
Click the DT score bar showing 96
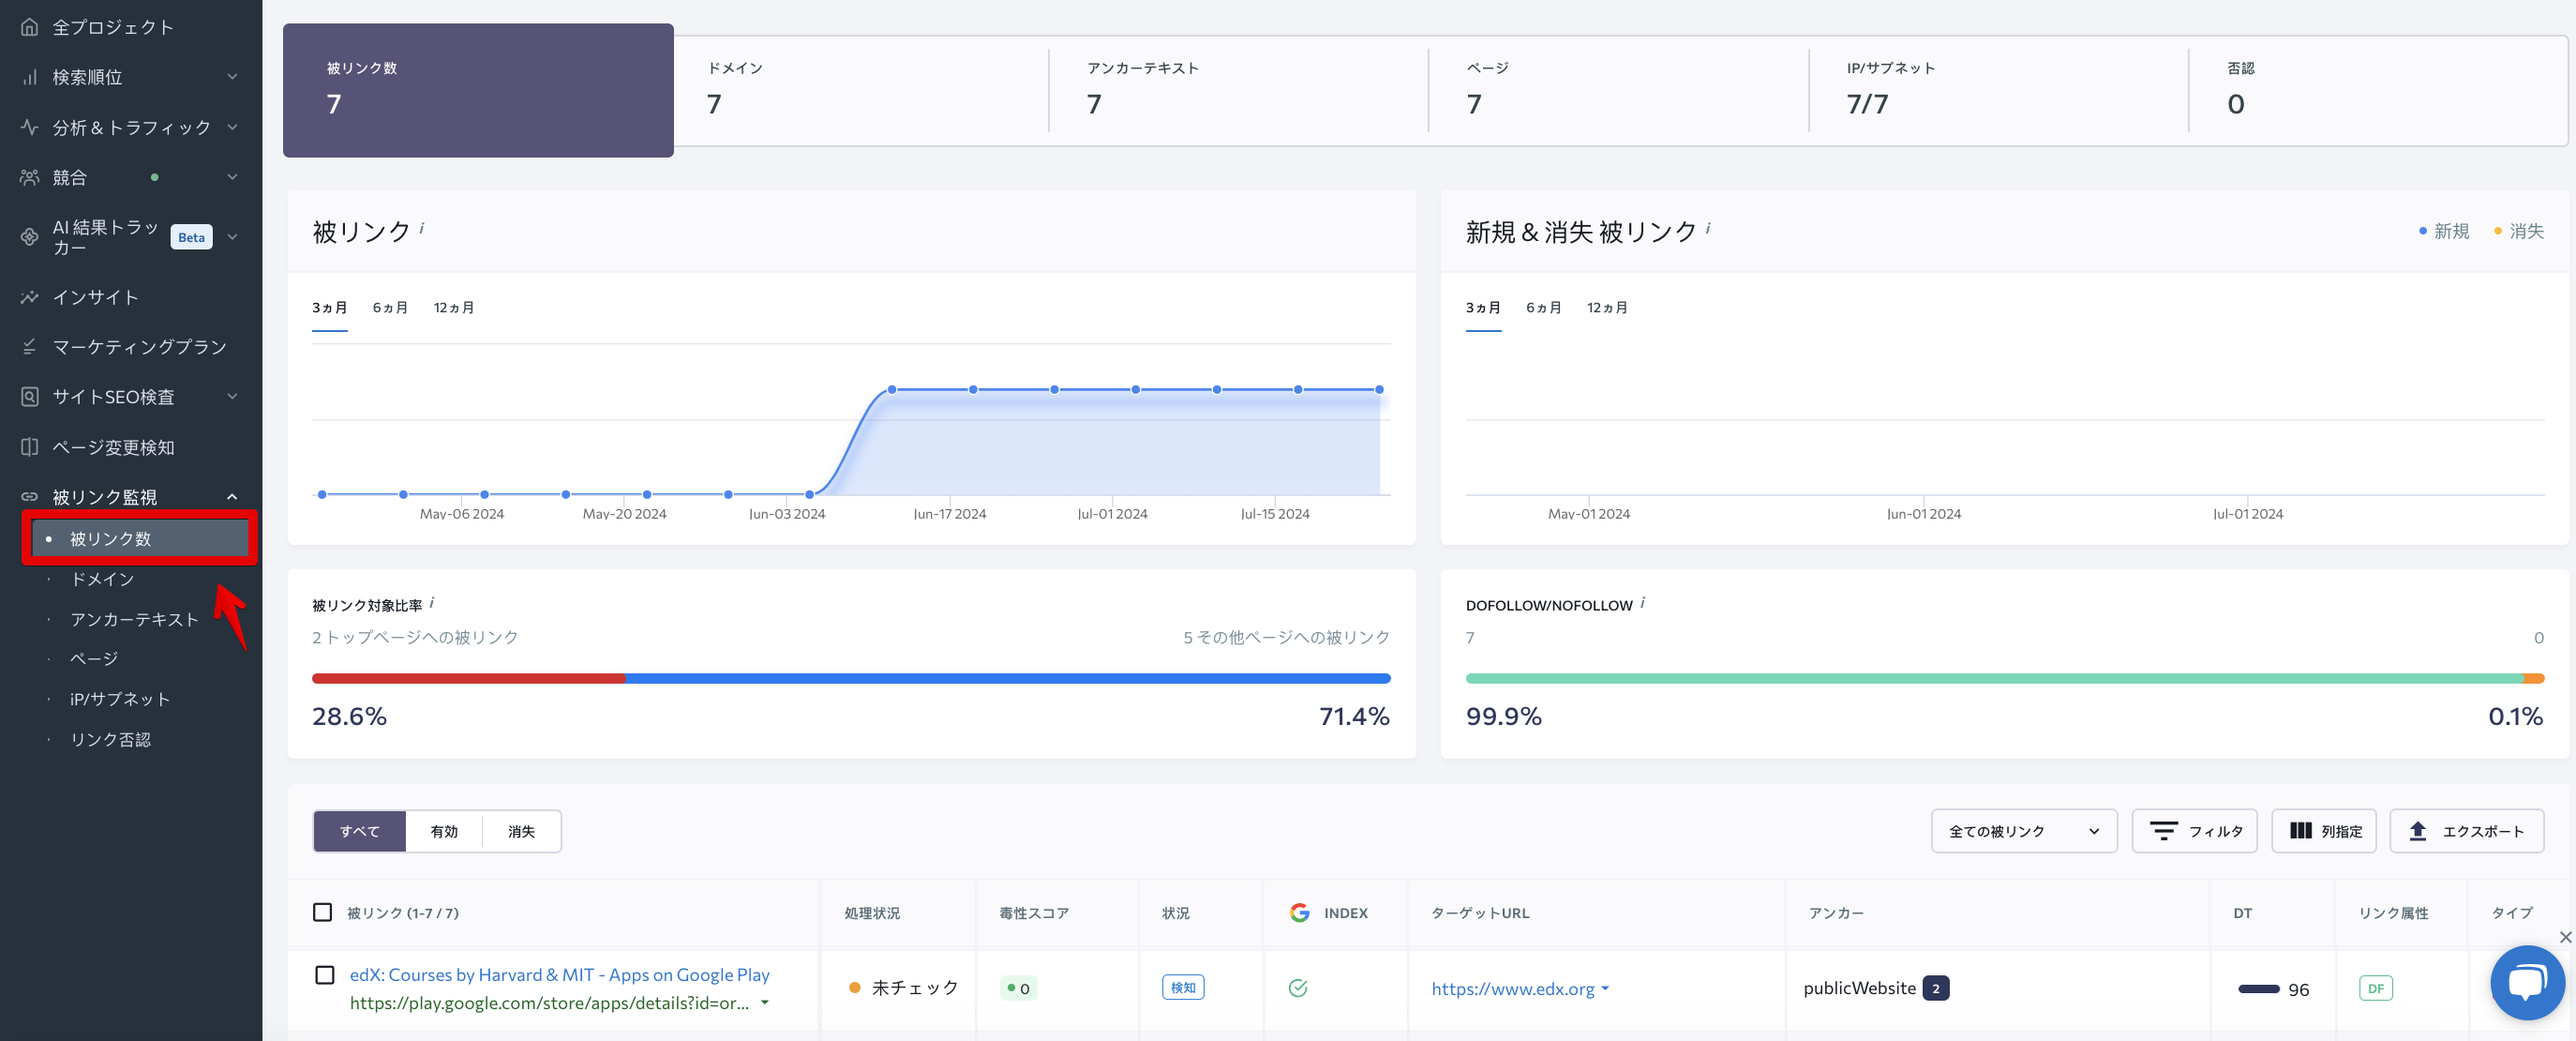2259,989
